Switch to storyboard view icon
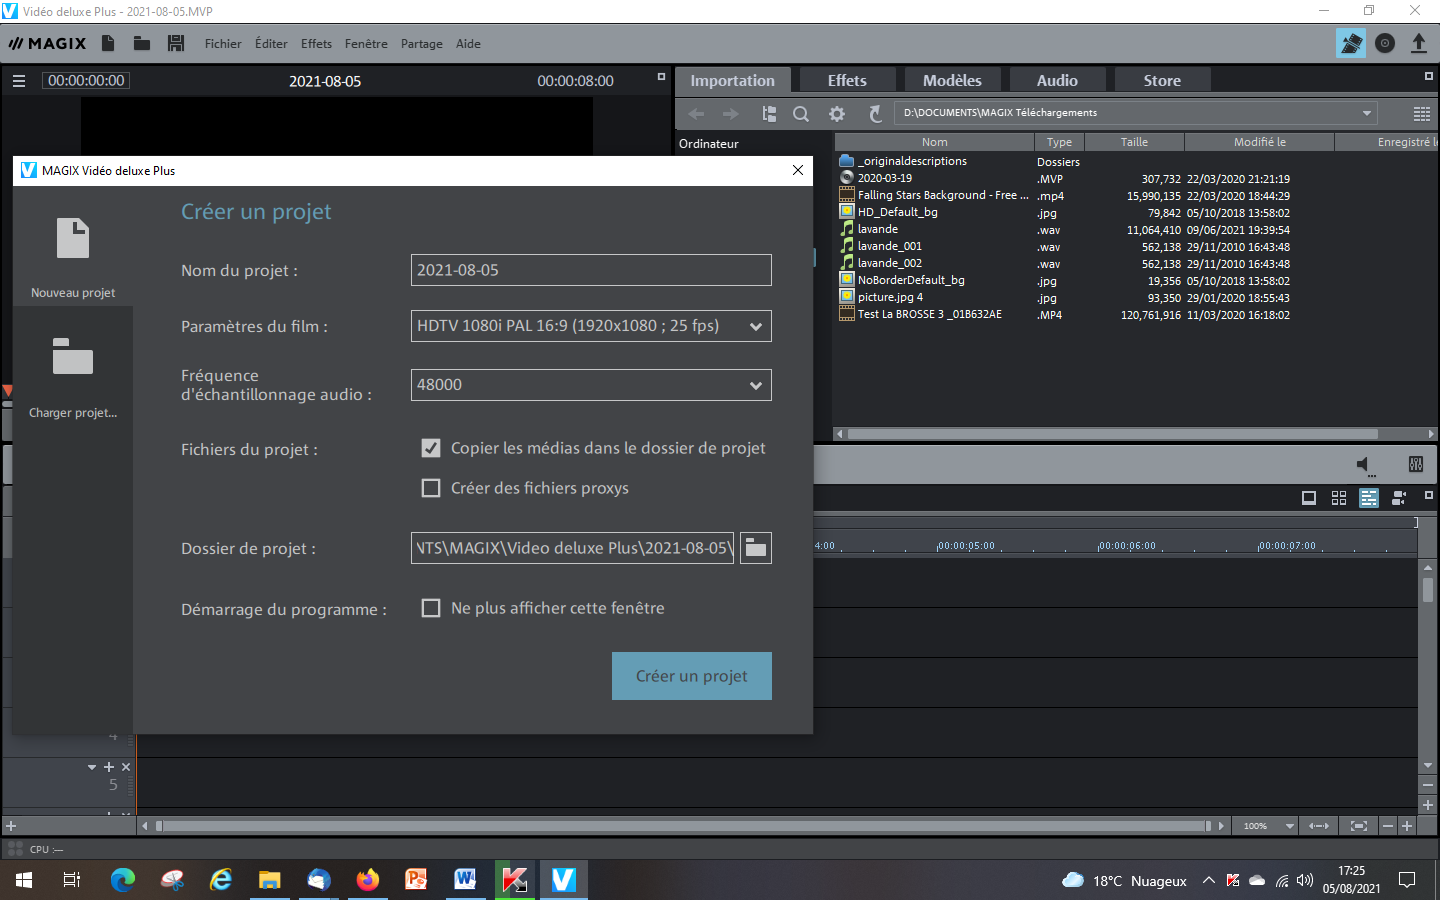This screenshot has width=1440, height=900. coord(1309,498)
